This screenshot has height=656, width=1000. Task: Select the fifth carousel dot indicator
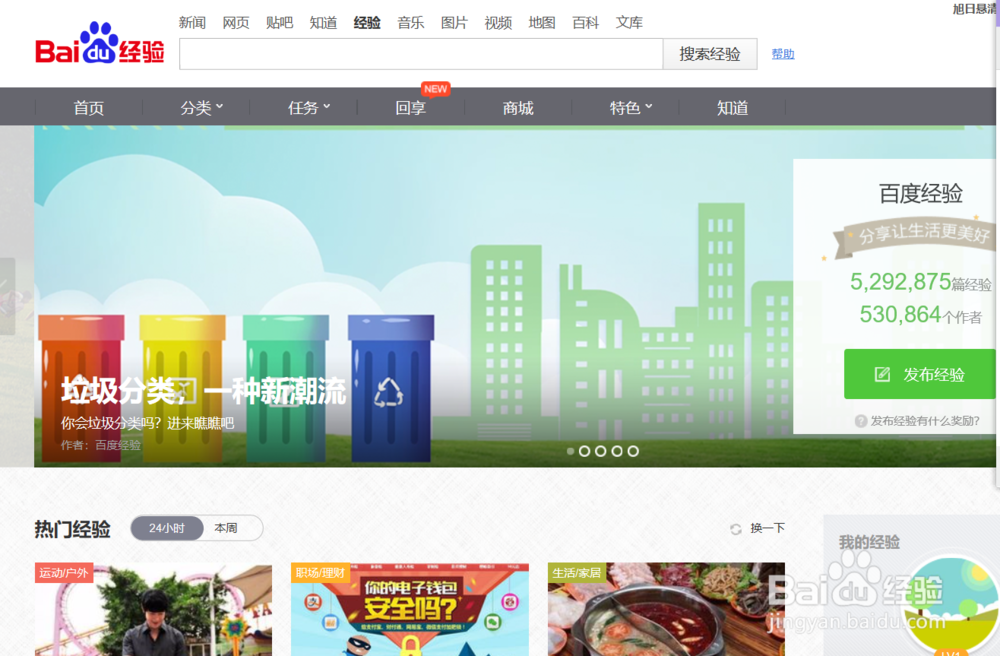[x=633, y=451]
